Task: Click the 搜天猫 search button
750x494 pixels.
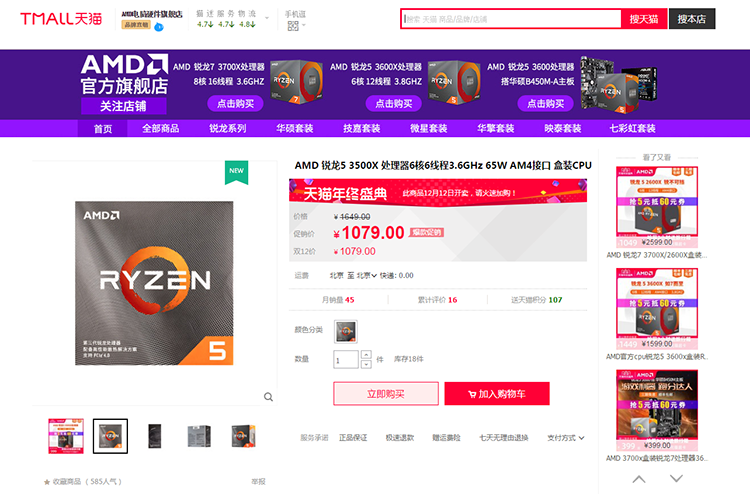Action: click(x=644, y=19)
